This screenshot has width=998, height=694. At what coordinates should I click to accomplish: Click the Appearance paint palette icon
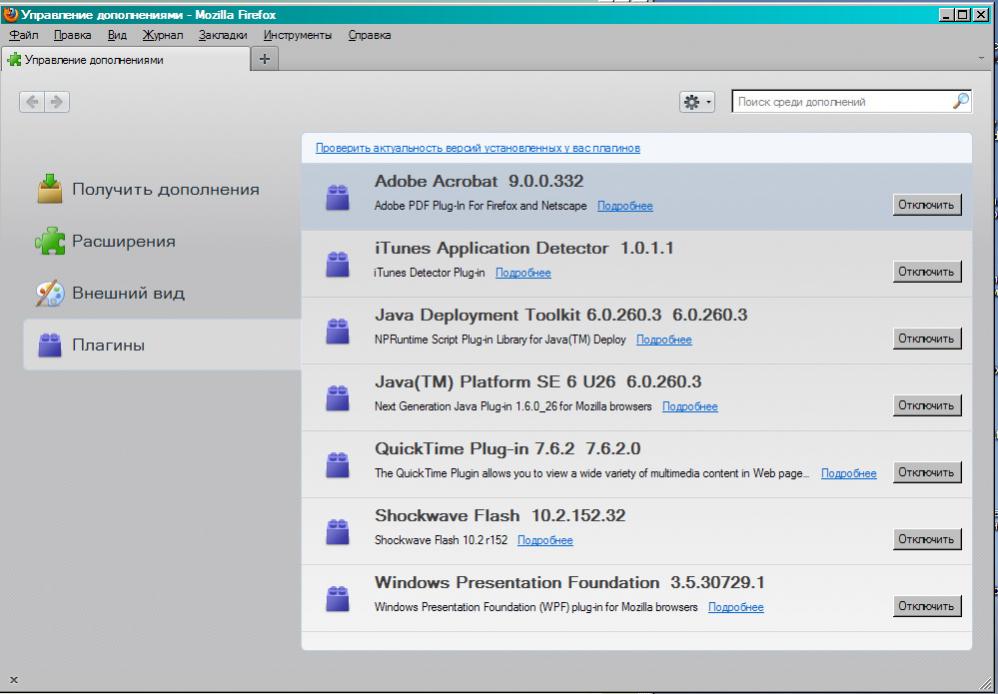pos(50,294)
